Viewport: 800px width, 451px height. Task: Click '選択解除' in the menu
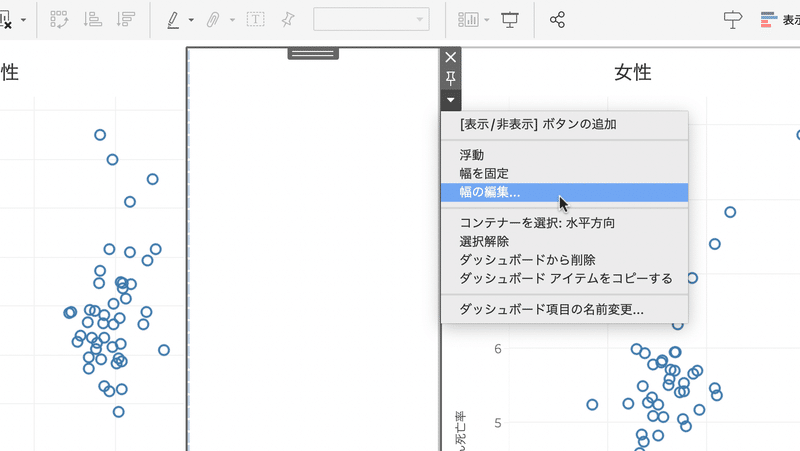point(564,241)
